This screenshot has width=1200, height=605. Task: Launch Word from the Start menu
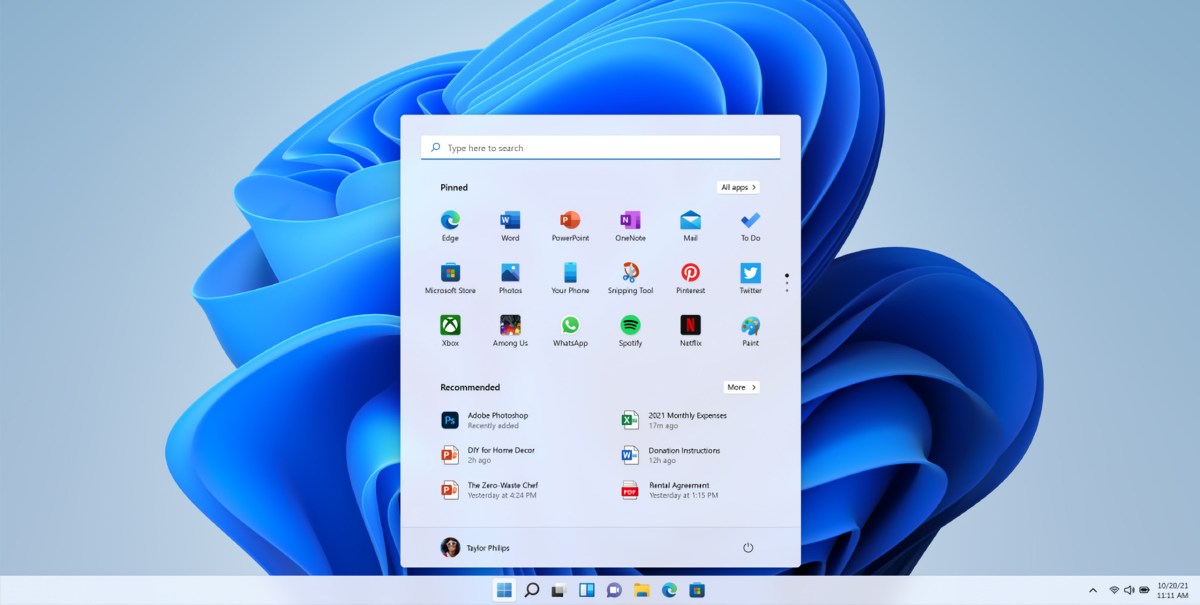pyautogui.click(x=509, y=222)
